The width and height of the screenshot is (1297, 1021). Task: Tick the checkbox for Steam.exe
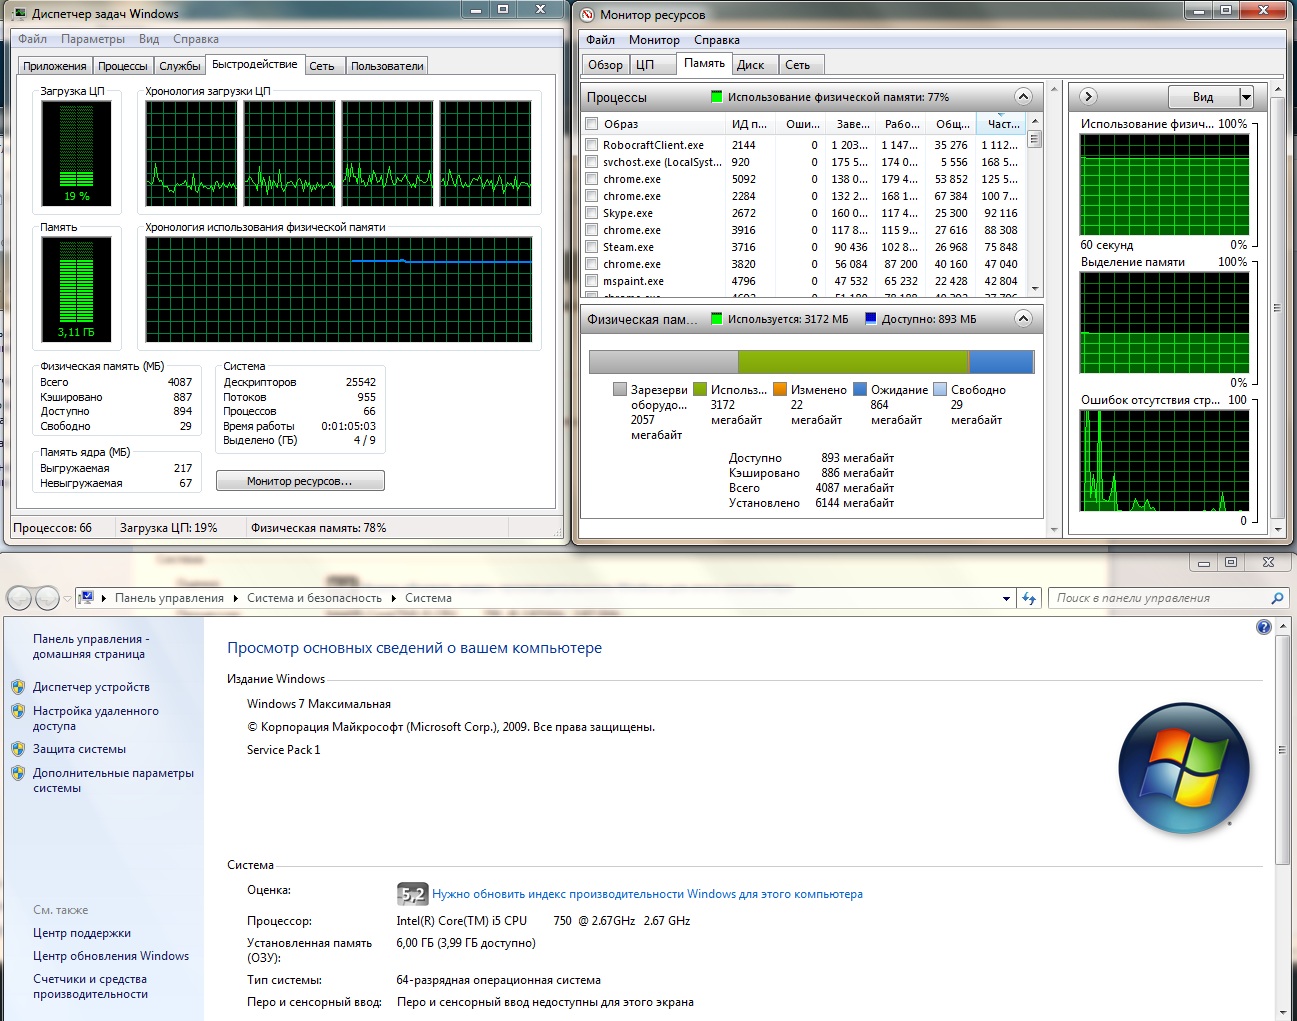592,247
